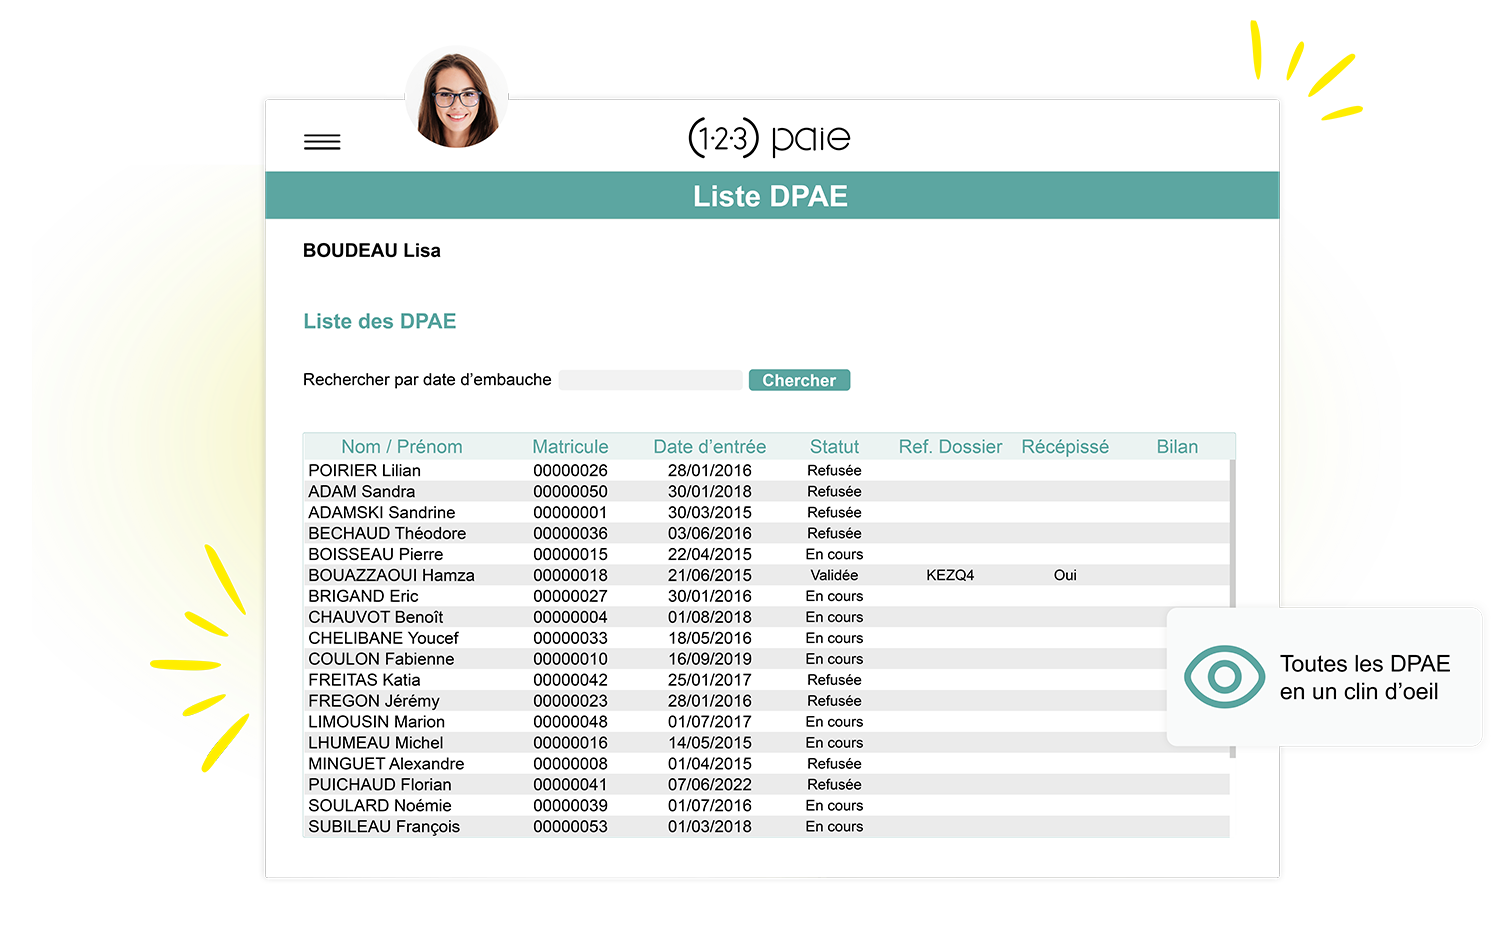Sort table by the Matricule column
This screenshot has width=1500, height=940.
(570, 446)
